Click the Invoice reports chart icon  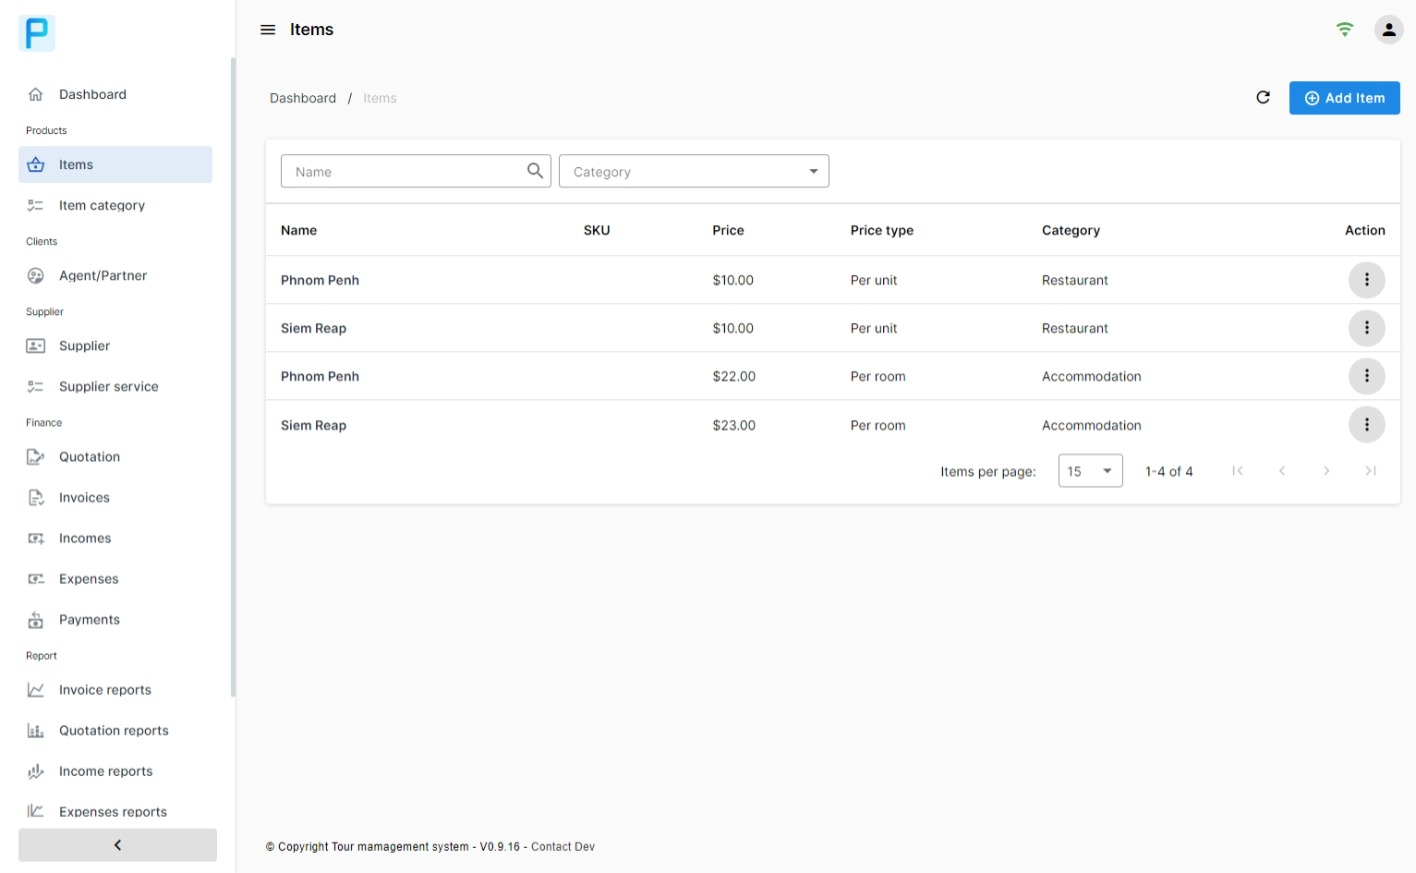pyautogui.click(x=36, y=690)
